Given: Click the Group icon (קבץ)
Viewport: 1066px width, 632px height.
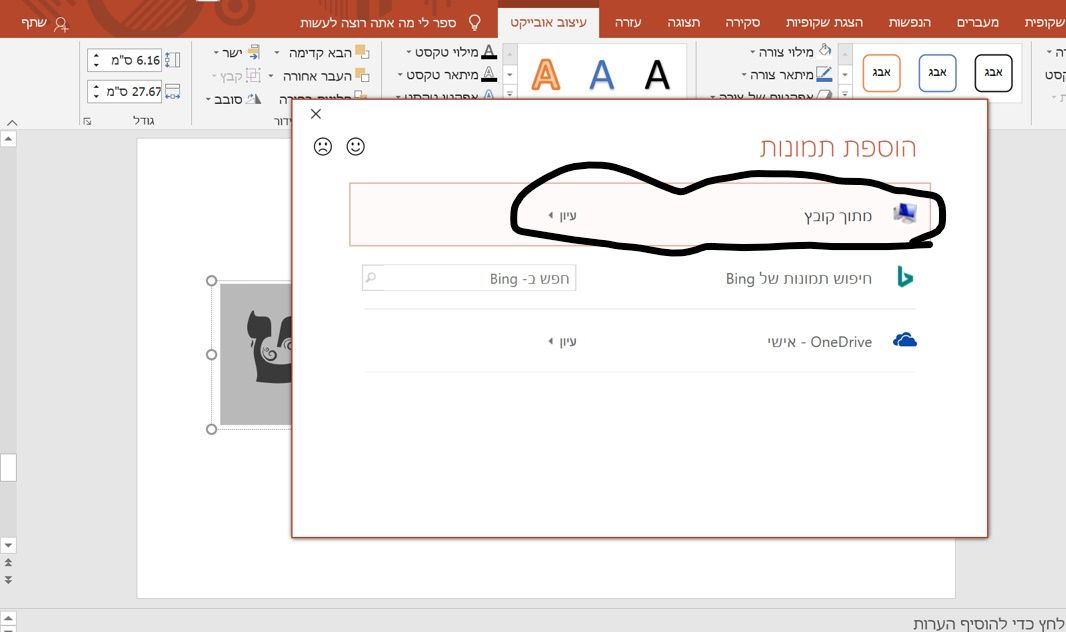Looking at the screenshot, I should pos(253,75).
